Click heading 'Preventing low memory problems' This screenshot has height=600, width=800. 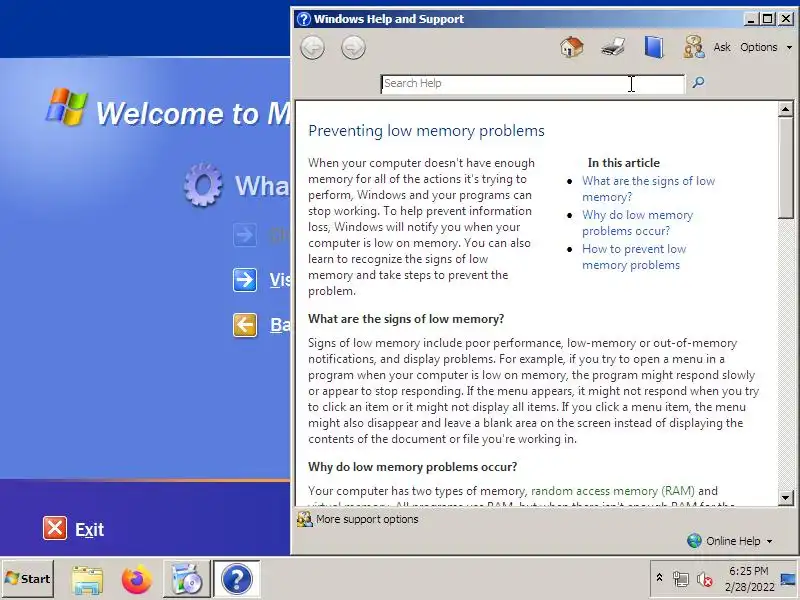[427, 131]
